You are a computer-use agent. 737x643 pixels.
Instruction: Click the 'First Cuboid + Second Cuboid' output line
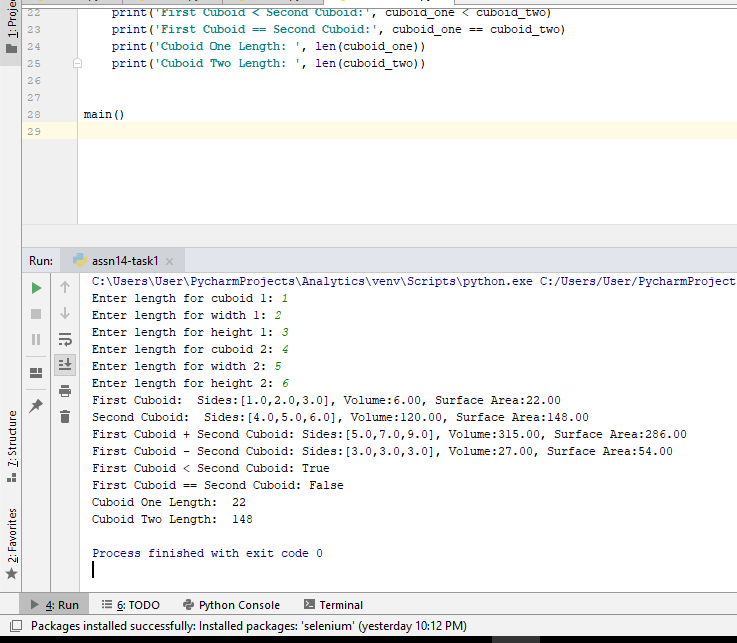[x=389, y=434]
